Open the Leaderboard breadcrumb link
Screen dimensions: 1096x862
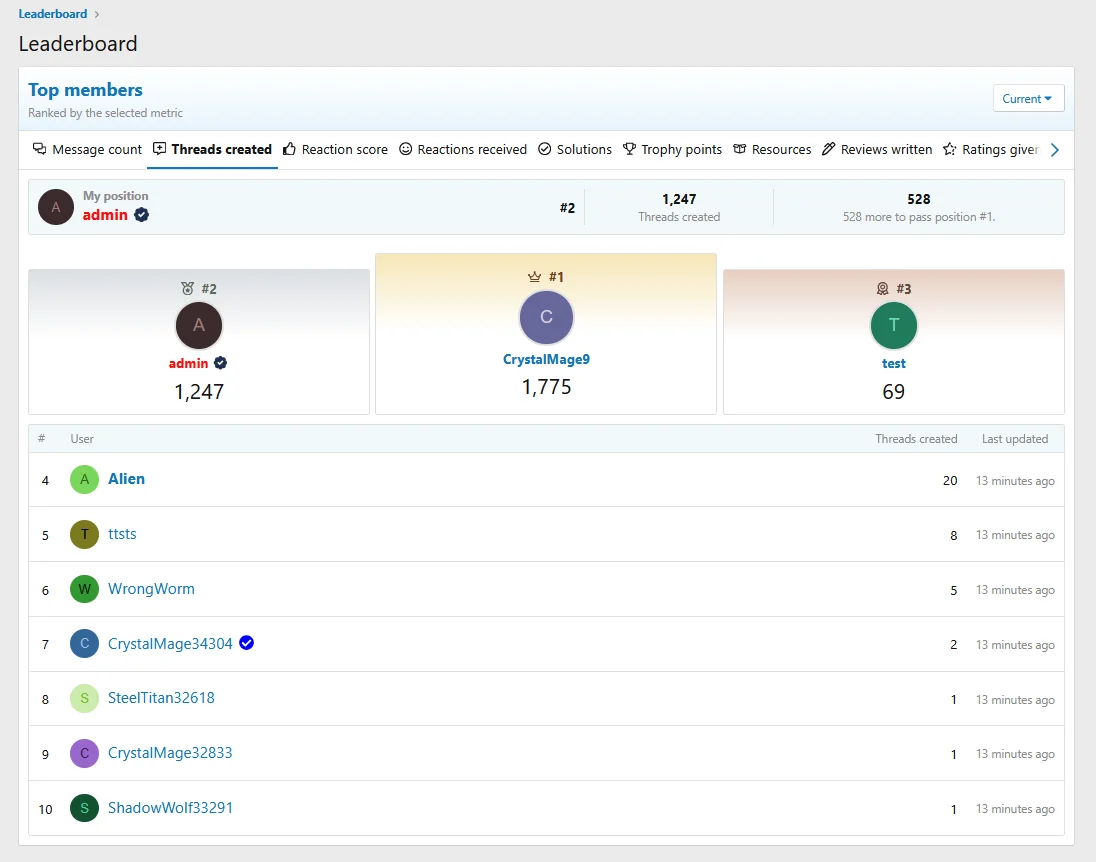tap(52, 14)
